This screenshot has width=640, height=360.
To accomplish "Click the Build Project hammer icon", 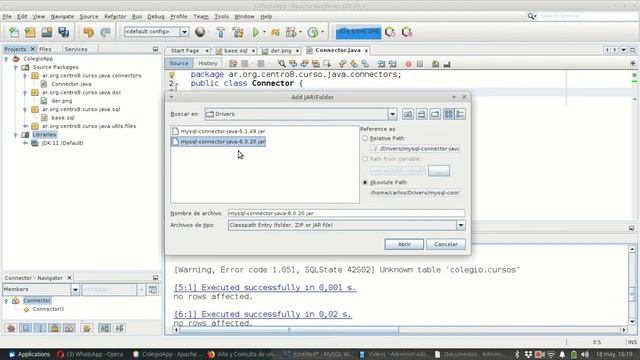I will pos(221,32).
